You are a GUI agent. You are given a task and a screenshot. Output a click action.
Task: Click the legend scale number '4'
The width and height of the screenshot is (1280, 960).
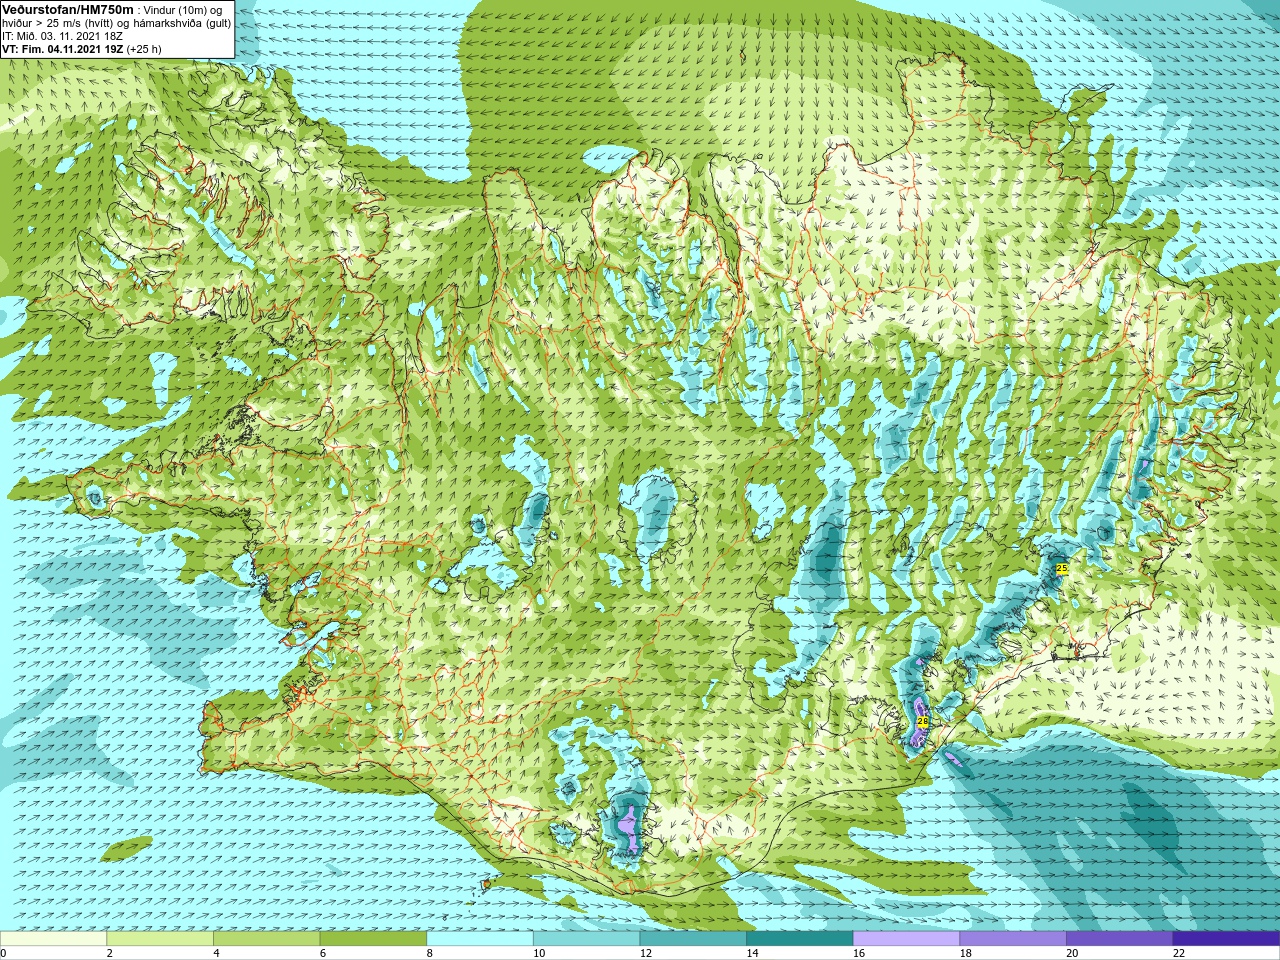tap(216, 953)
